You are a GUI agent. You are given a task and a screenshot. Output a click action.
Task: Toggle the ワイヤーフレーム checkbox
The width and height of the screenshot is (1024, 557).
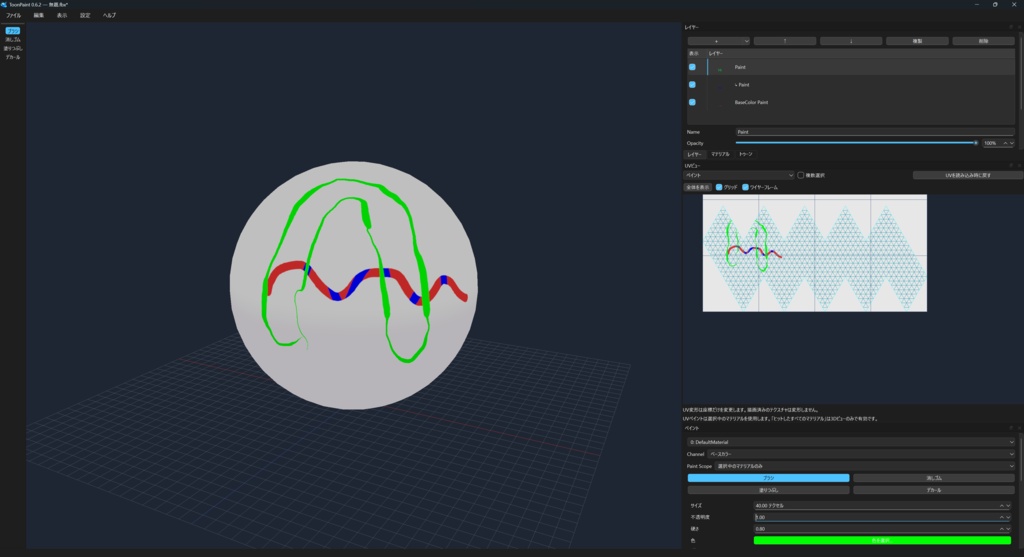click(745, 187)
